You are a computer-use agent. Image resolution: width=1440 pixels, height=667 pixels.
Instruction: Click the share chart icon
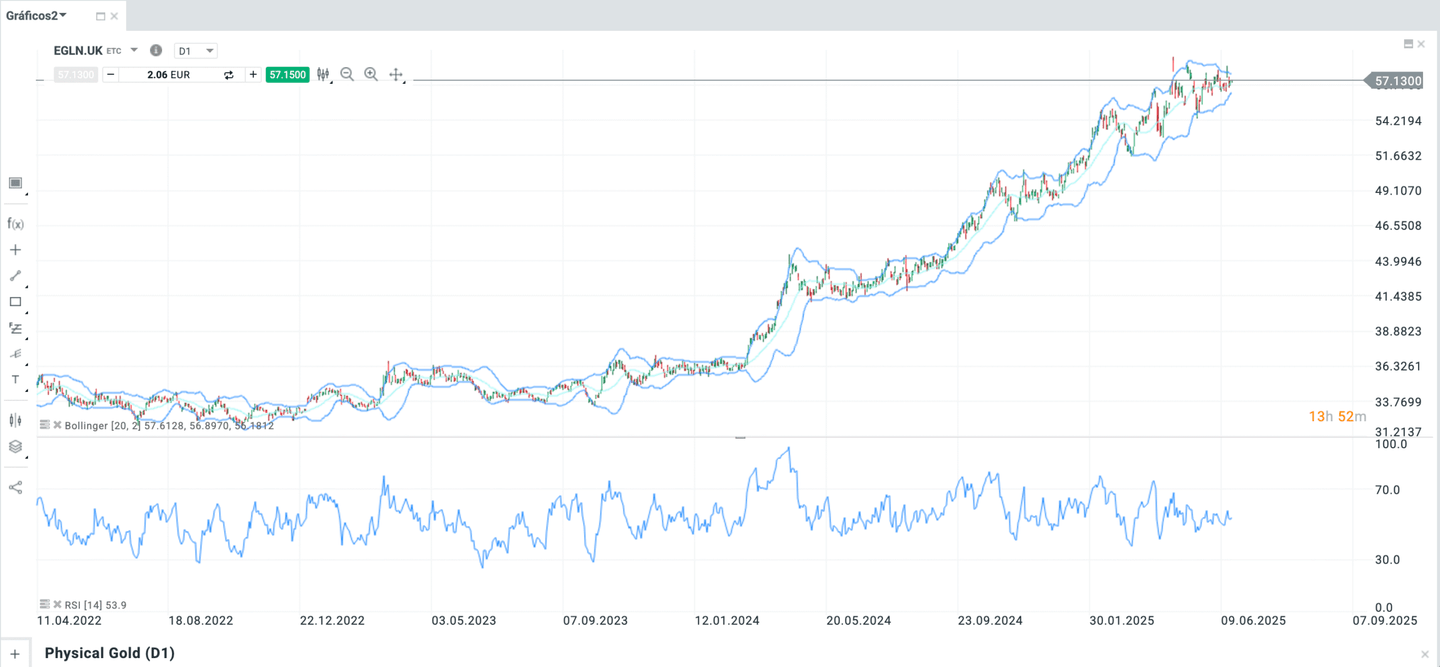click(x=15, y=488)
